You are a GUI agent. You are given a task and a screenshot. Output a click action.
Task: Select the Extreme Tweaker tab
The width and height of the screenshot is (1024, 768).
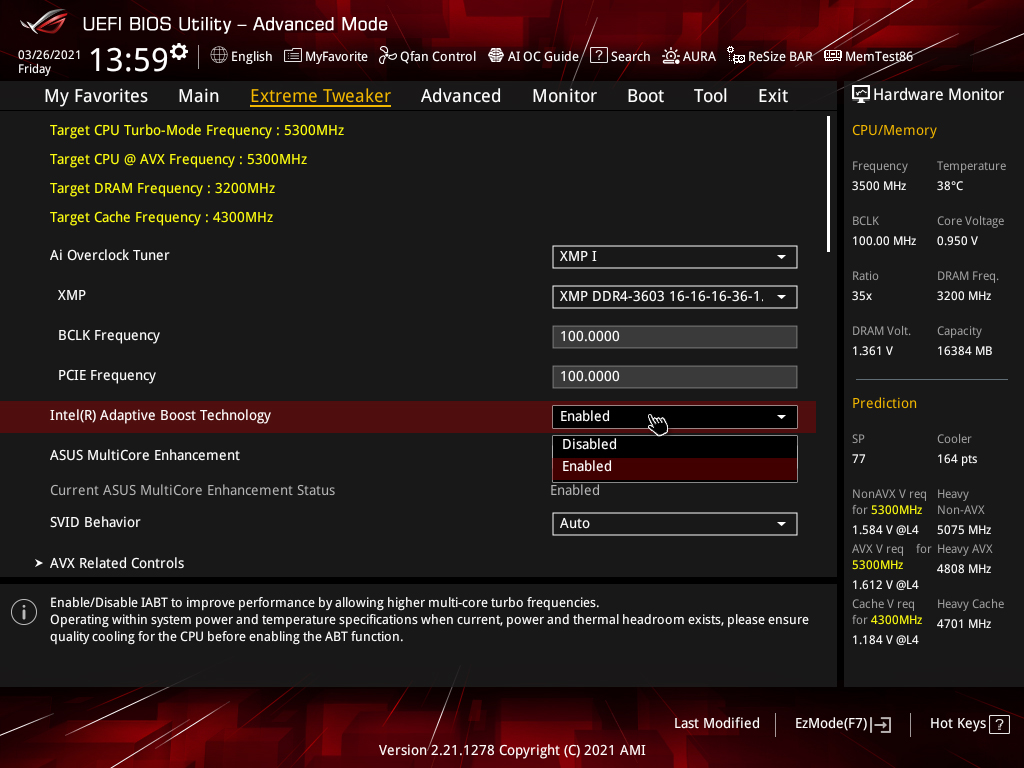(x=321, y=96)
